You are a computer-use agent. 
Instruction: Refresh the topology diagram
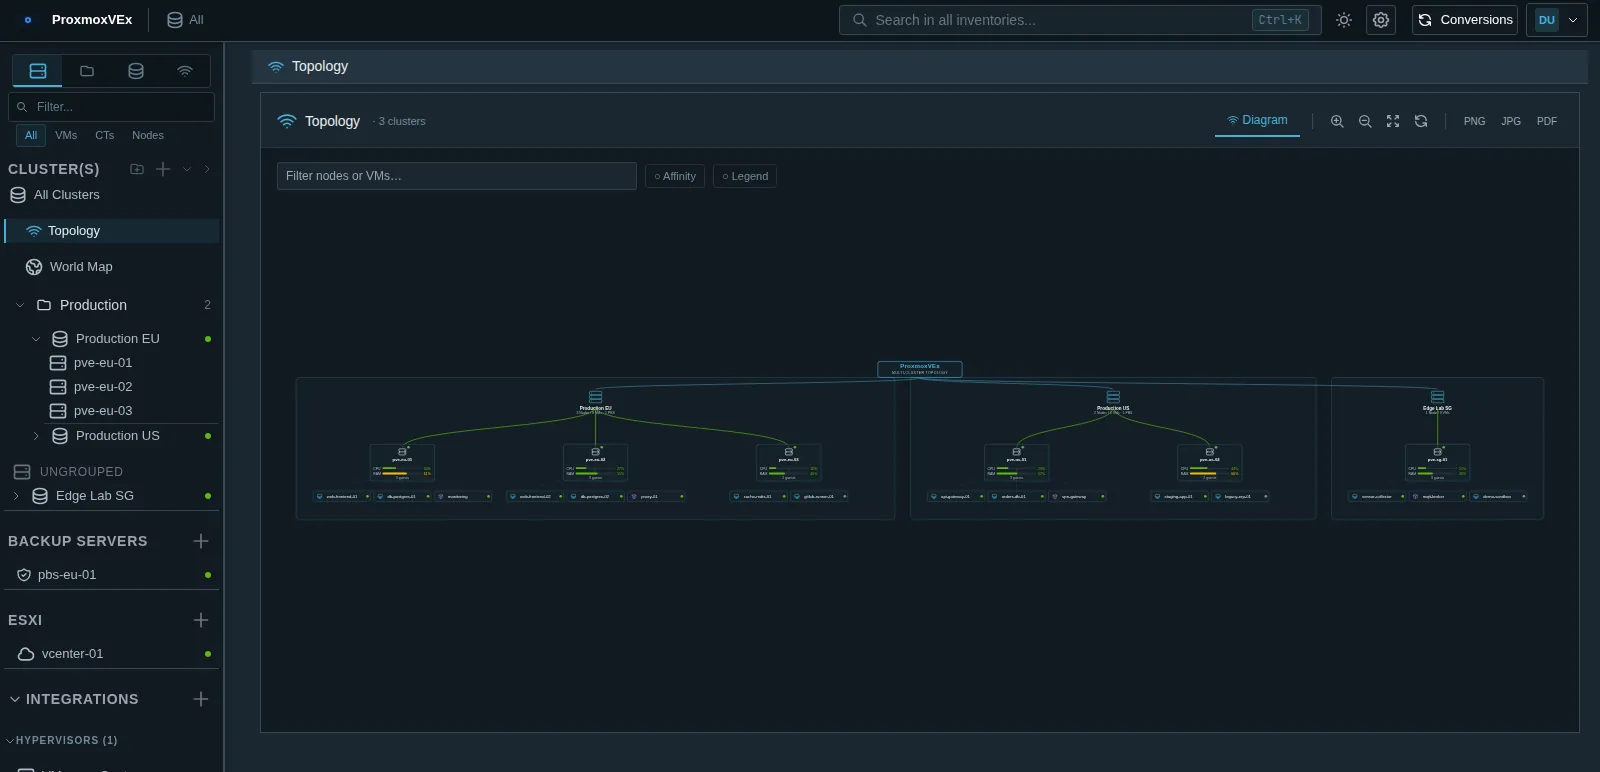[1421, 121]
